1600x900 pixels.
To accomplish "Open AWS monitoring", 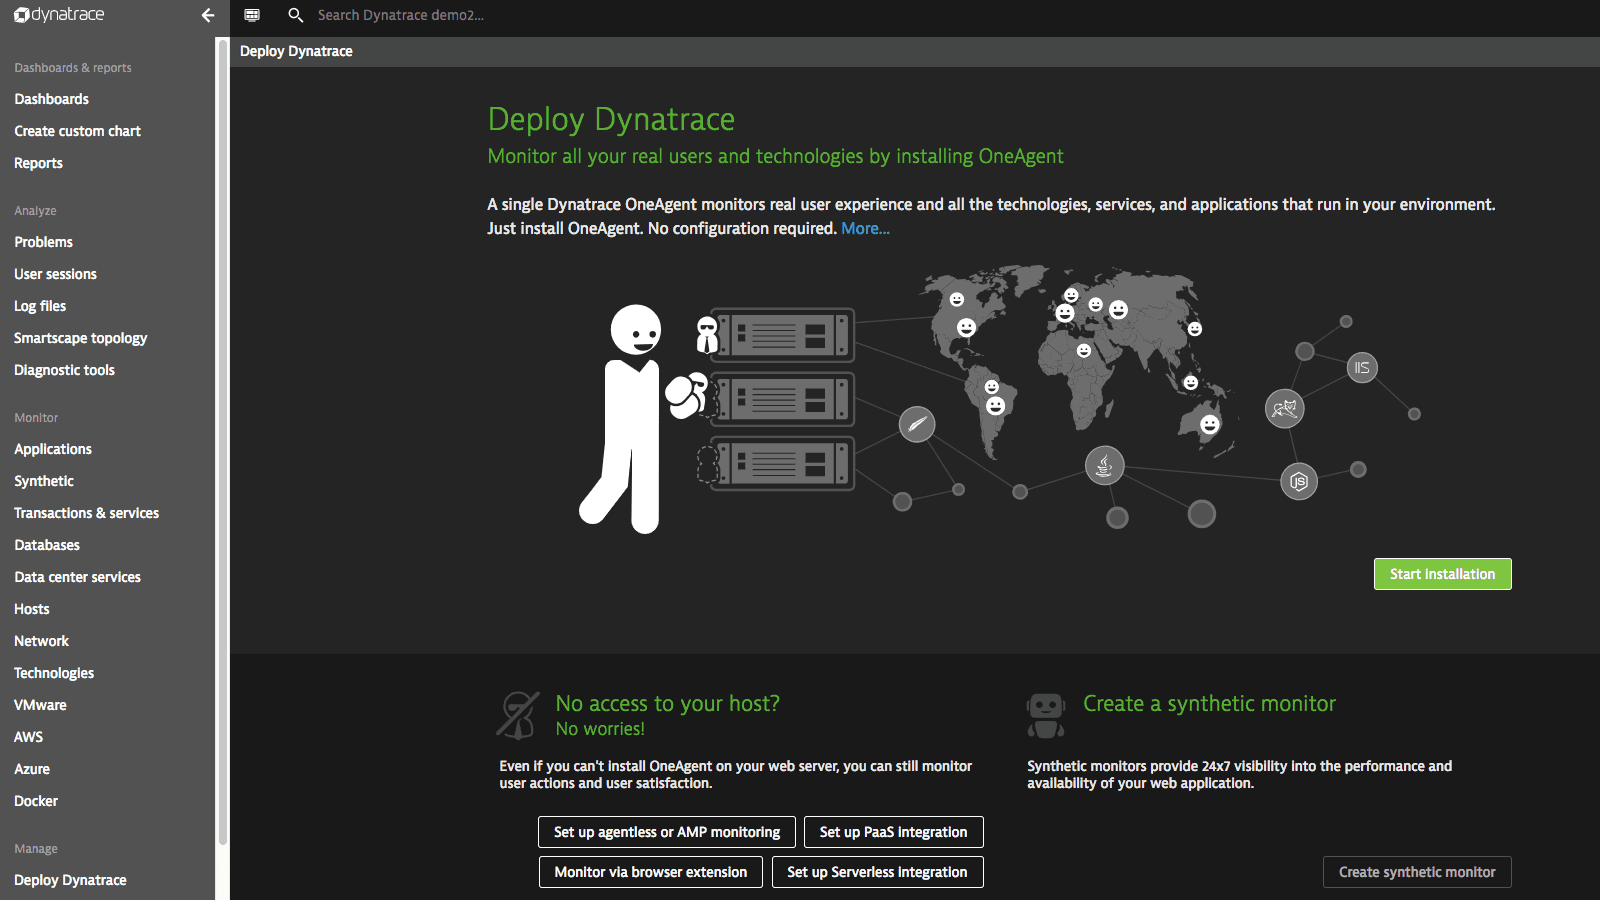I will pos(28,737).
